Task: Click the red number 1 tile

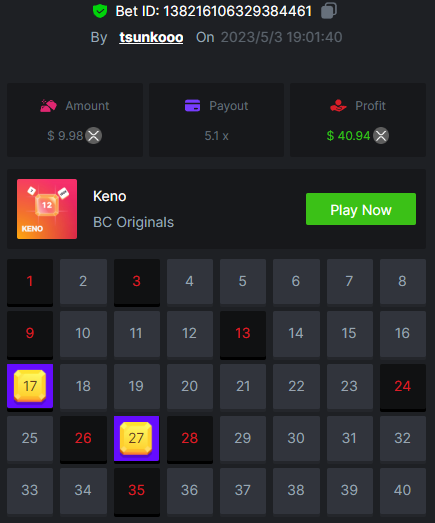Action: pyautogui.click(x=30, y=282)
